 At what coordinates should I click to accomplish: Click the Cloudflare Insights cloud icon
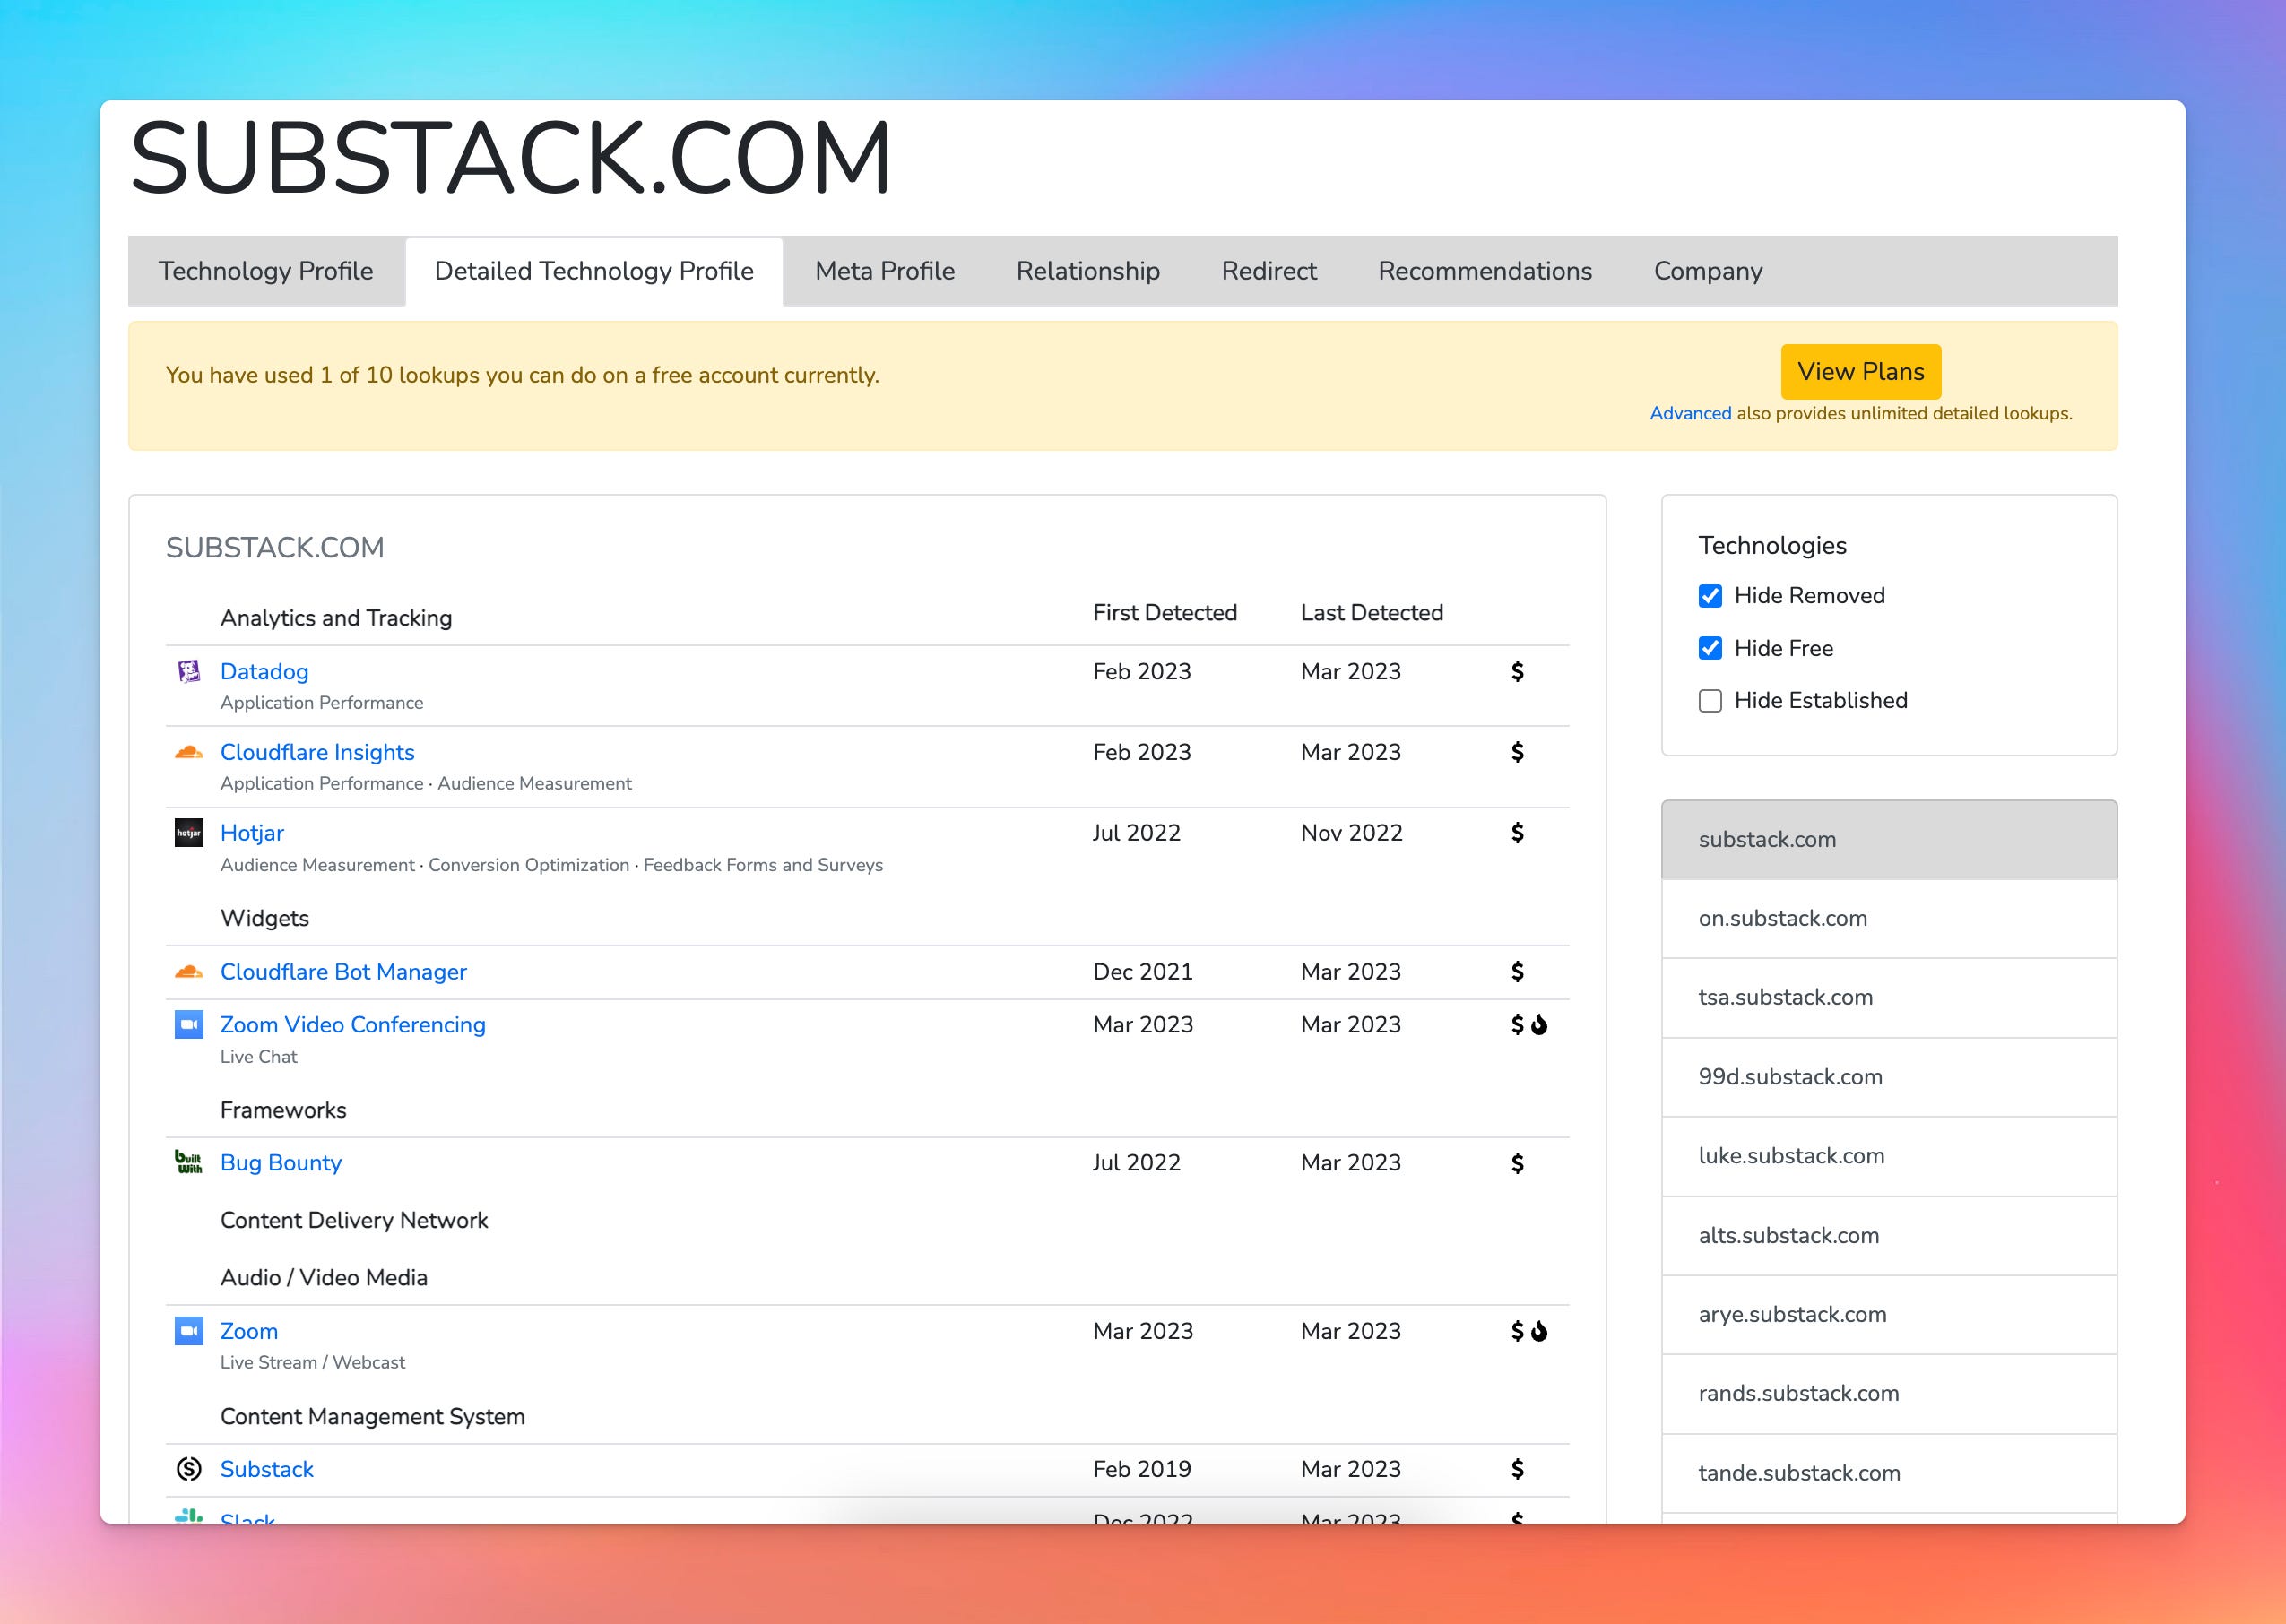[x=188, y=752]
